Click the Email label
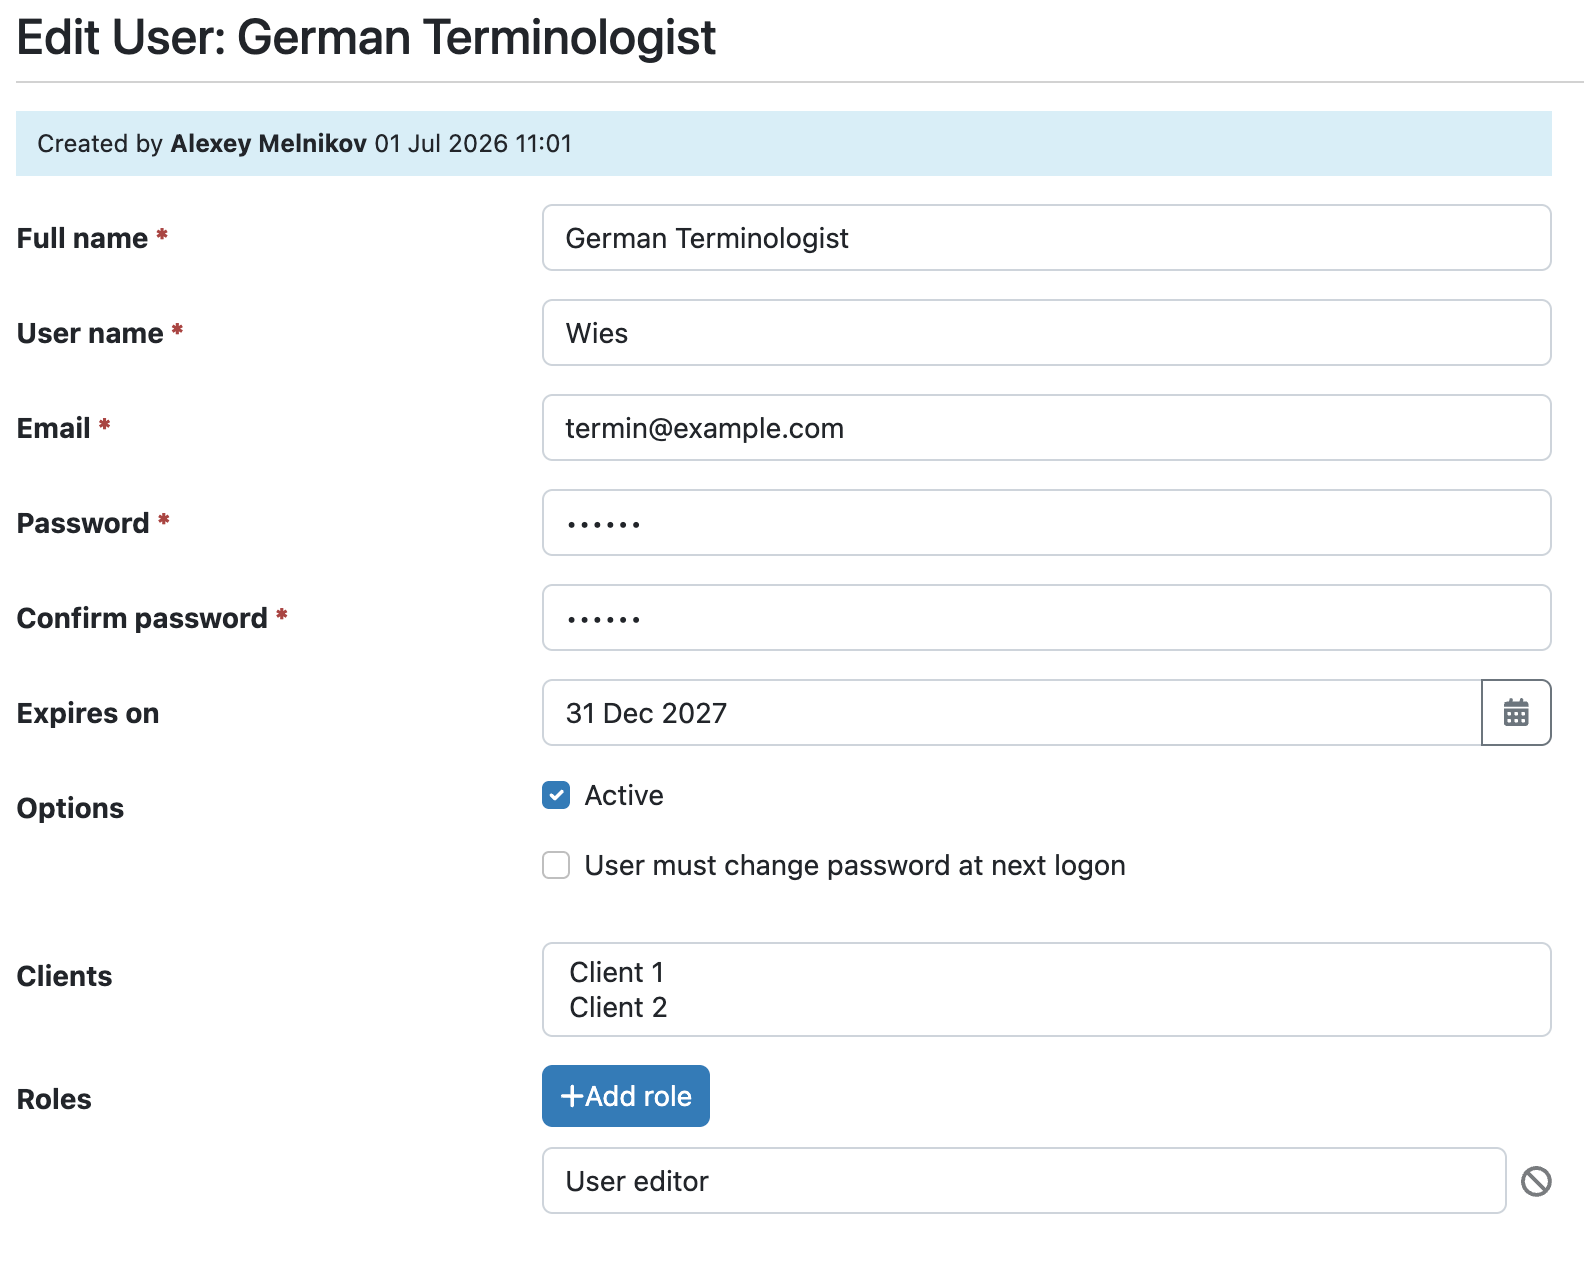This screenshot has height=1268, width=1584. [x=54, y=428]
